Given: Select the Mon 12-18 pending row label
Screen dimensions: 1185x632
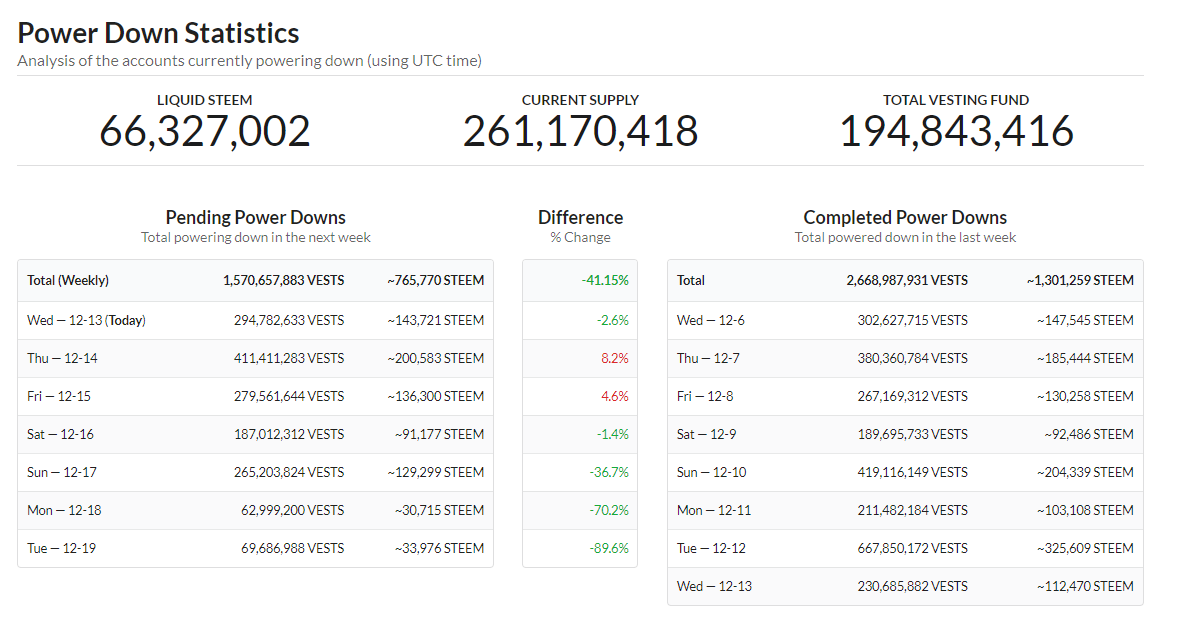Looking at the screenshot, I should click(x=64, y=510).
